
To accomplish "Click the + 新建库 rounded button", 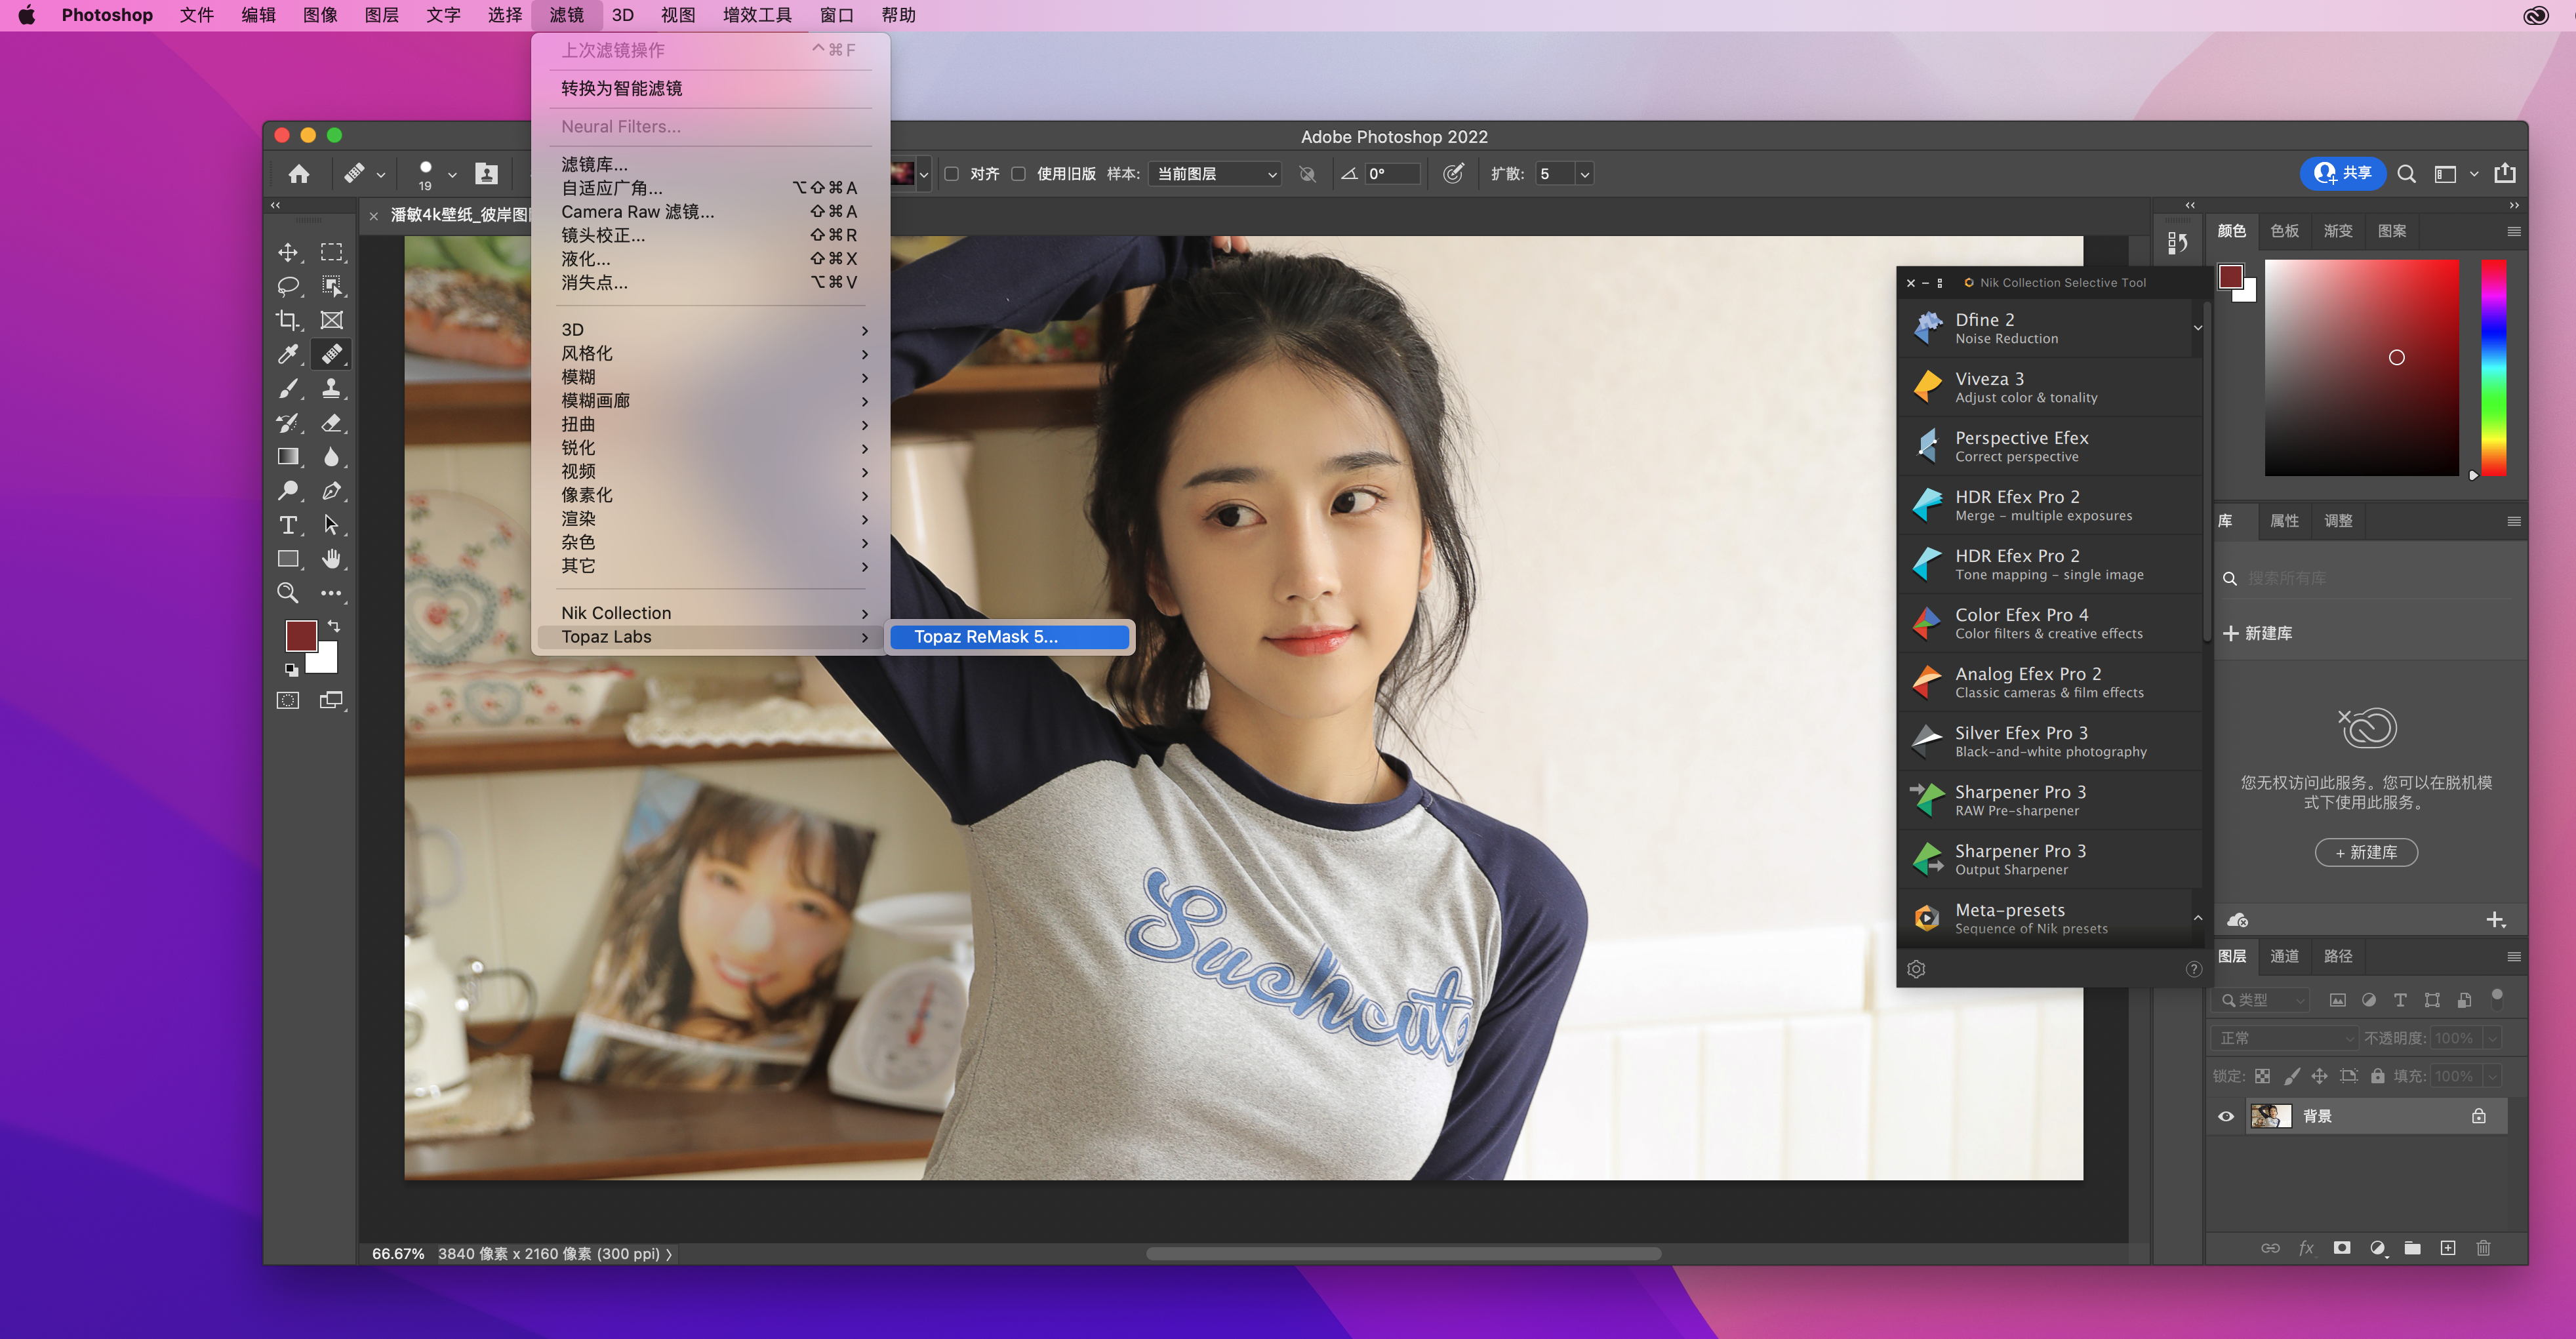I will click(x=2366, y=852).
